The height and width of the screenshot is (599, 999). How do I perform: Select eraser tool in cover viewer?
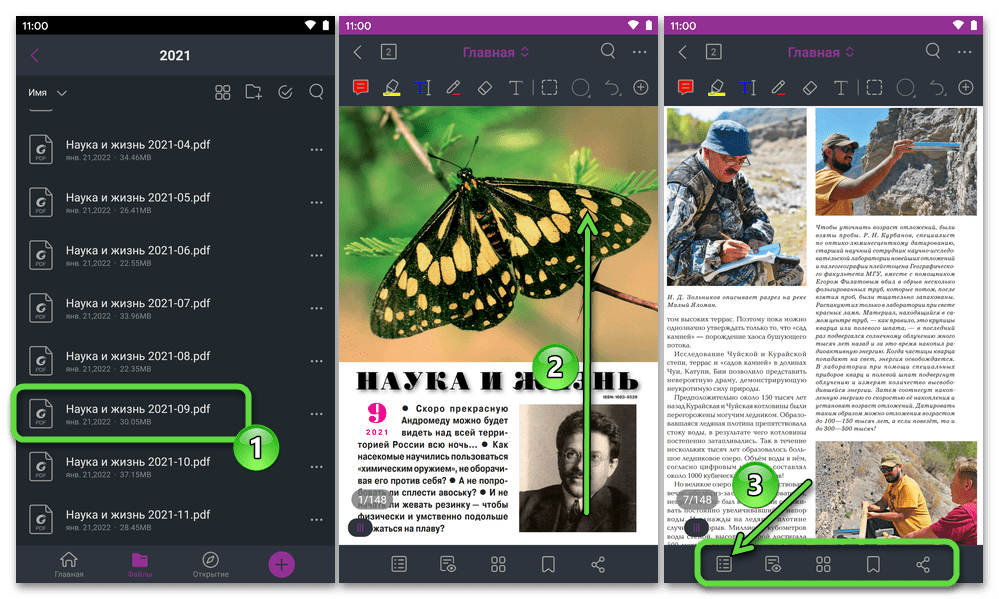pos(485,87)
